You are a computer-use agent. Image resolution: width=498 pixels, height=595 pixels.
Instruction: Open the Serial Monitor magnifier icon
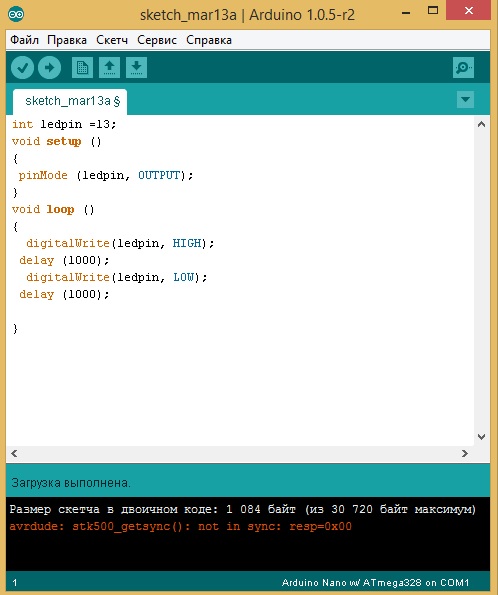463,68
